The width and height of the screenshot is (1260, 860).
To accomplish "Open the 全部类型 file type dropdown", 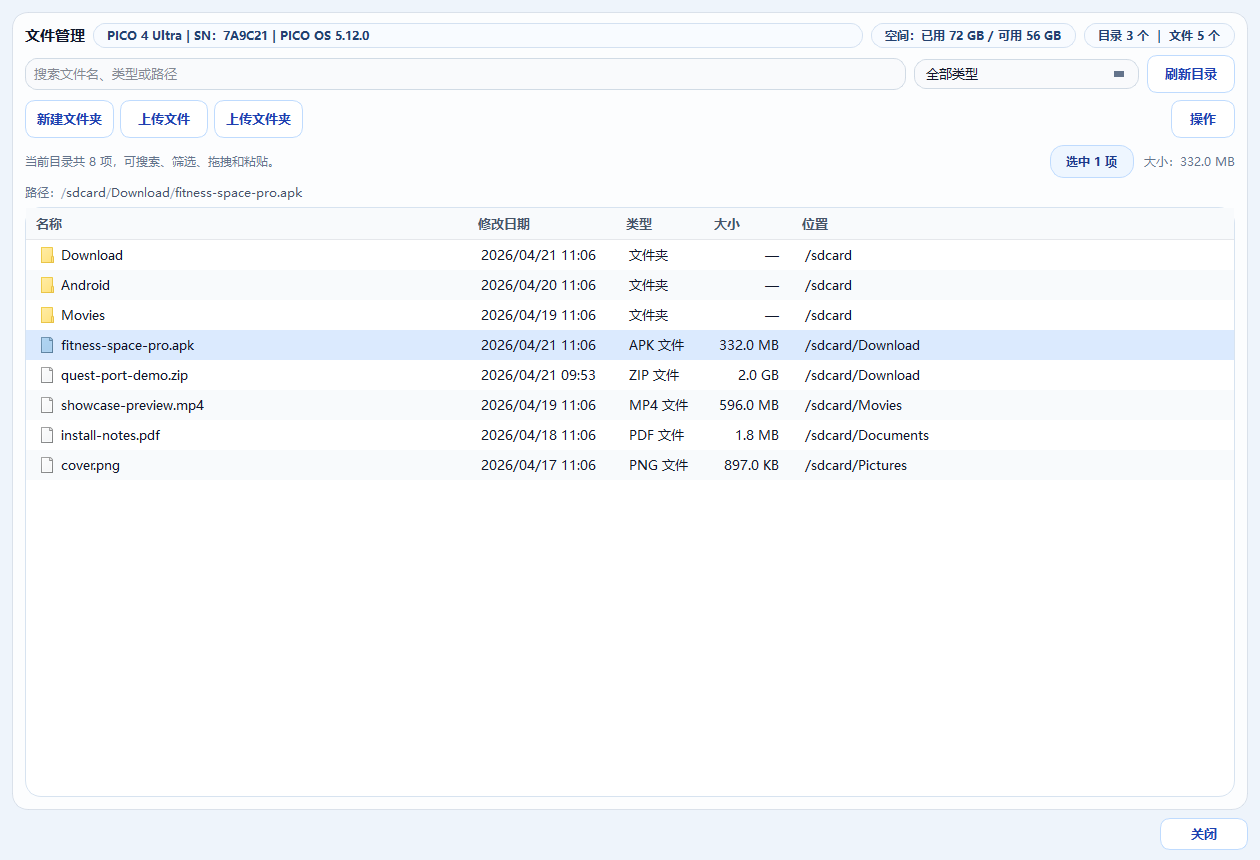I will click(x=1026, y=74).
